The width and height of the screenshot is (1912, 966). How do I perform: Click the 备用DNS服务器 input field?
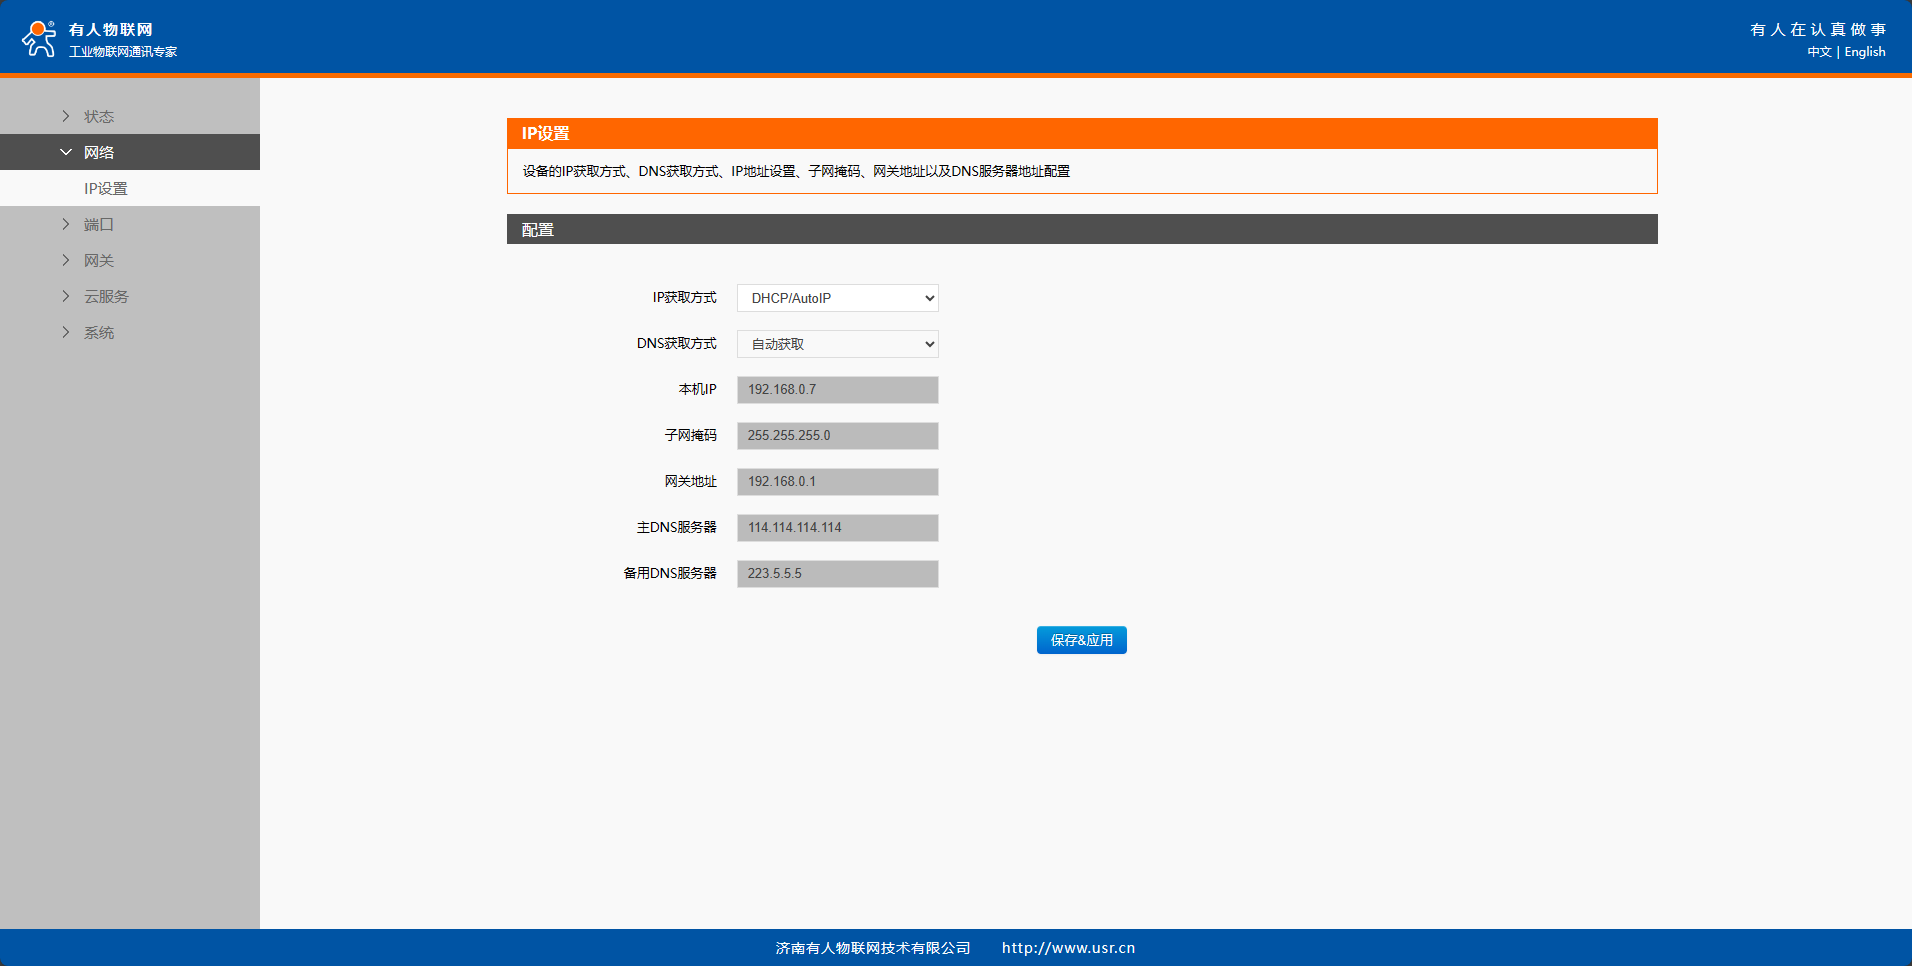tap(837, 574)
